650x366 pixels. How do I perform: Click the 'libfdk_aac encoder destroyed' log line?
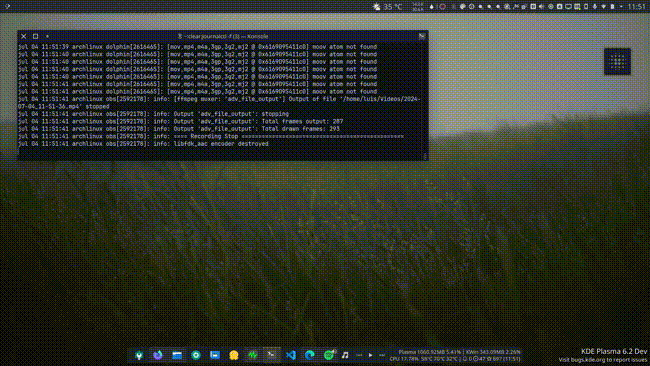pyautogui.click(x=143, y=144)
